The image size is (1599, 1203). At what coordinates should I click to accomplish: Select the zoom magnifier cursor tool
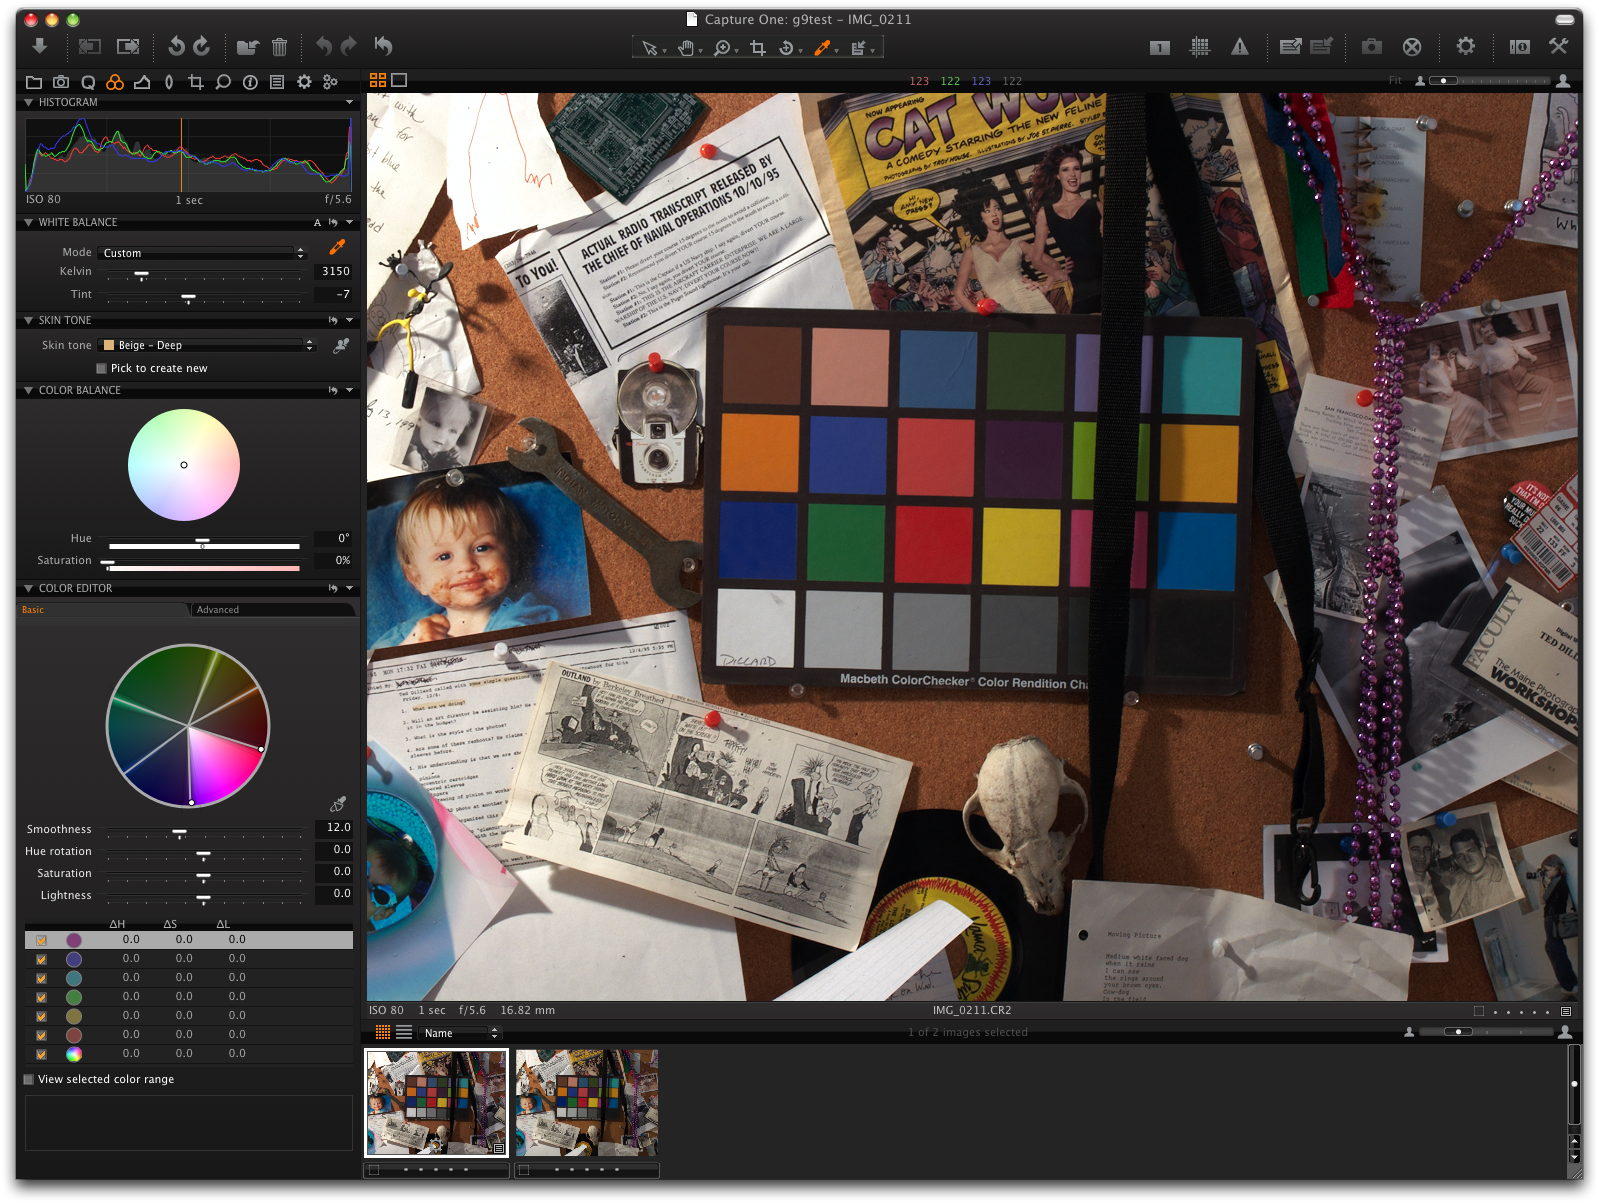722,48
